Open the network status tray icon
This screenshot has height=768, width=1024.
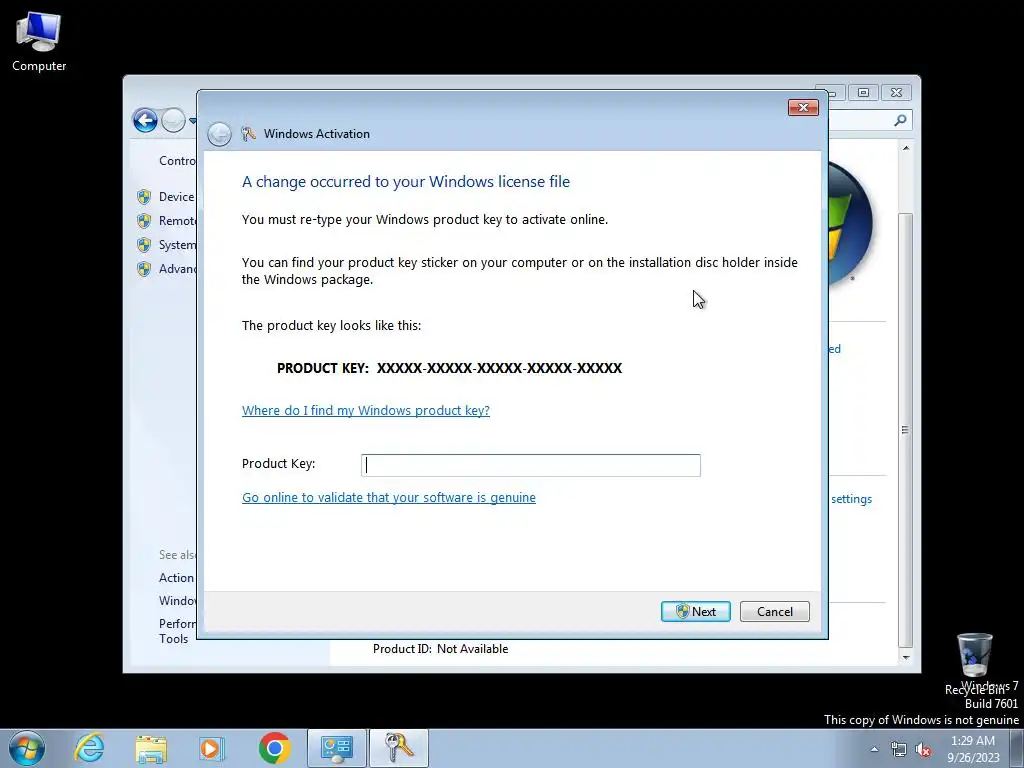click(x=899, y=749)
